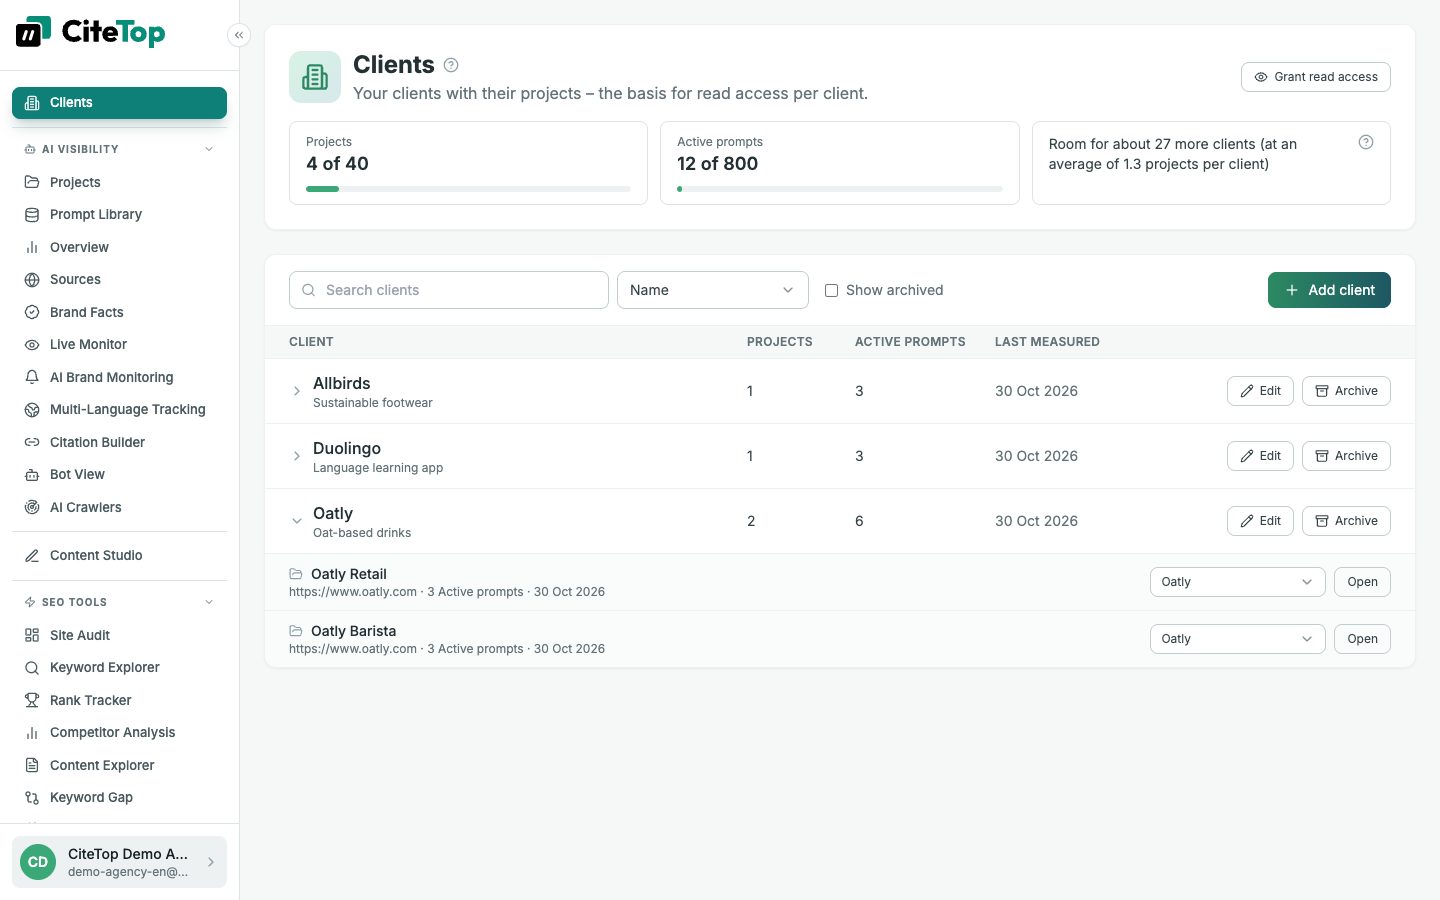
Task: Expand the Allbirds client row
Action: pyautogui.click(x=297, y=391)
